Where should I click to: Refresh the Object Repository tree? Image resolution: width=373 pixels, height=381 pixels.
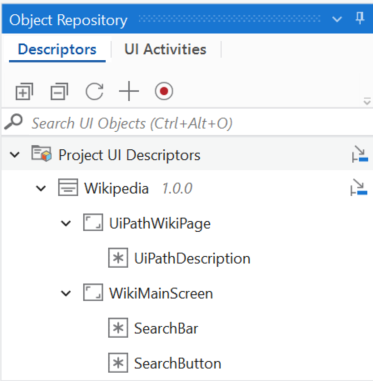[94, 91]
